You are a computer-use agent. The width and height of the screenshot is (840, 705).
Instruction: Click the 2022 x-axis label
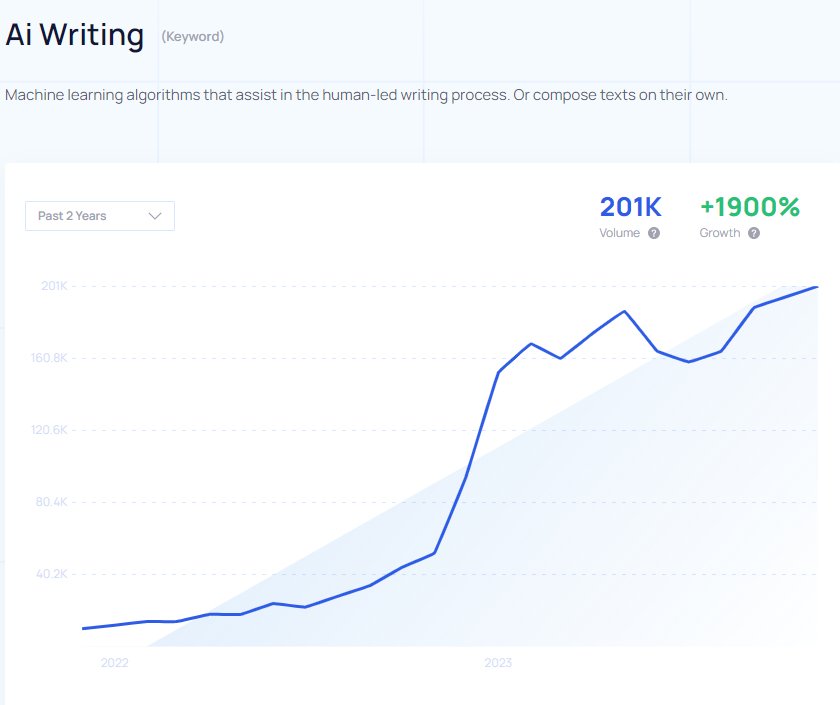115,663
